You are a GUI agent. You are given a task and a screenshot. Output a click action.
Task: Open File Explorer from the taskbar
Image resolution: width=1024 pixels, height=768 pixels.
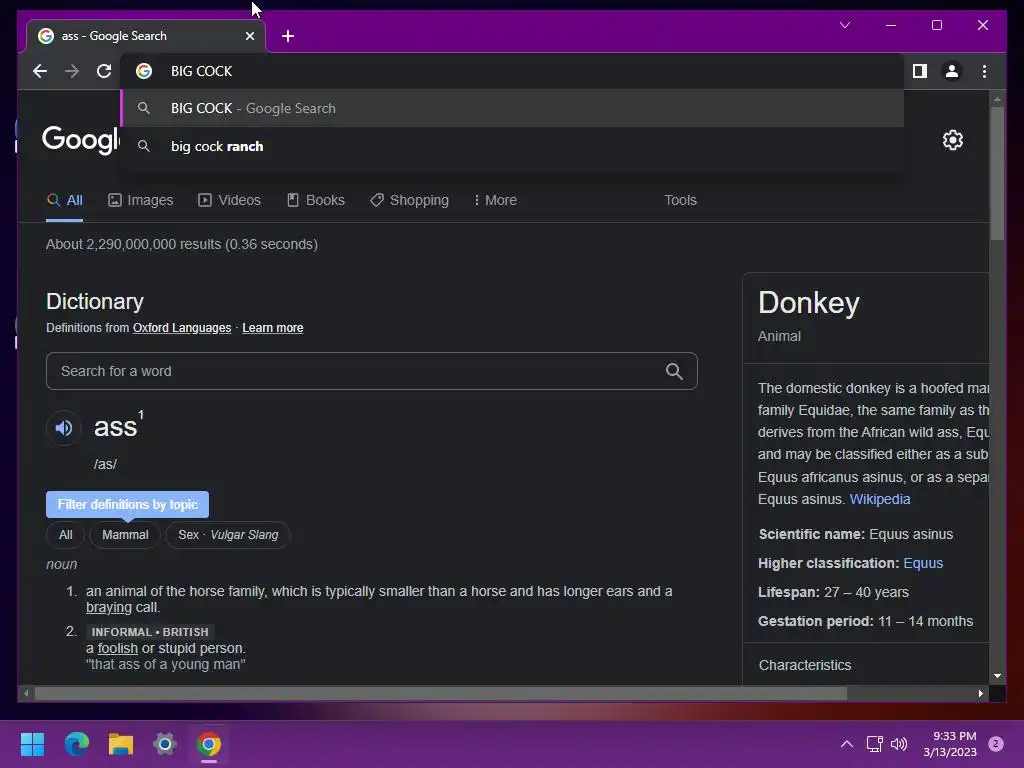click(x=121, y=744)
